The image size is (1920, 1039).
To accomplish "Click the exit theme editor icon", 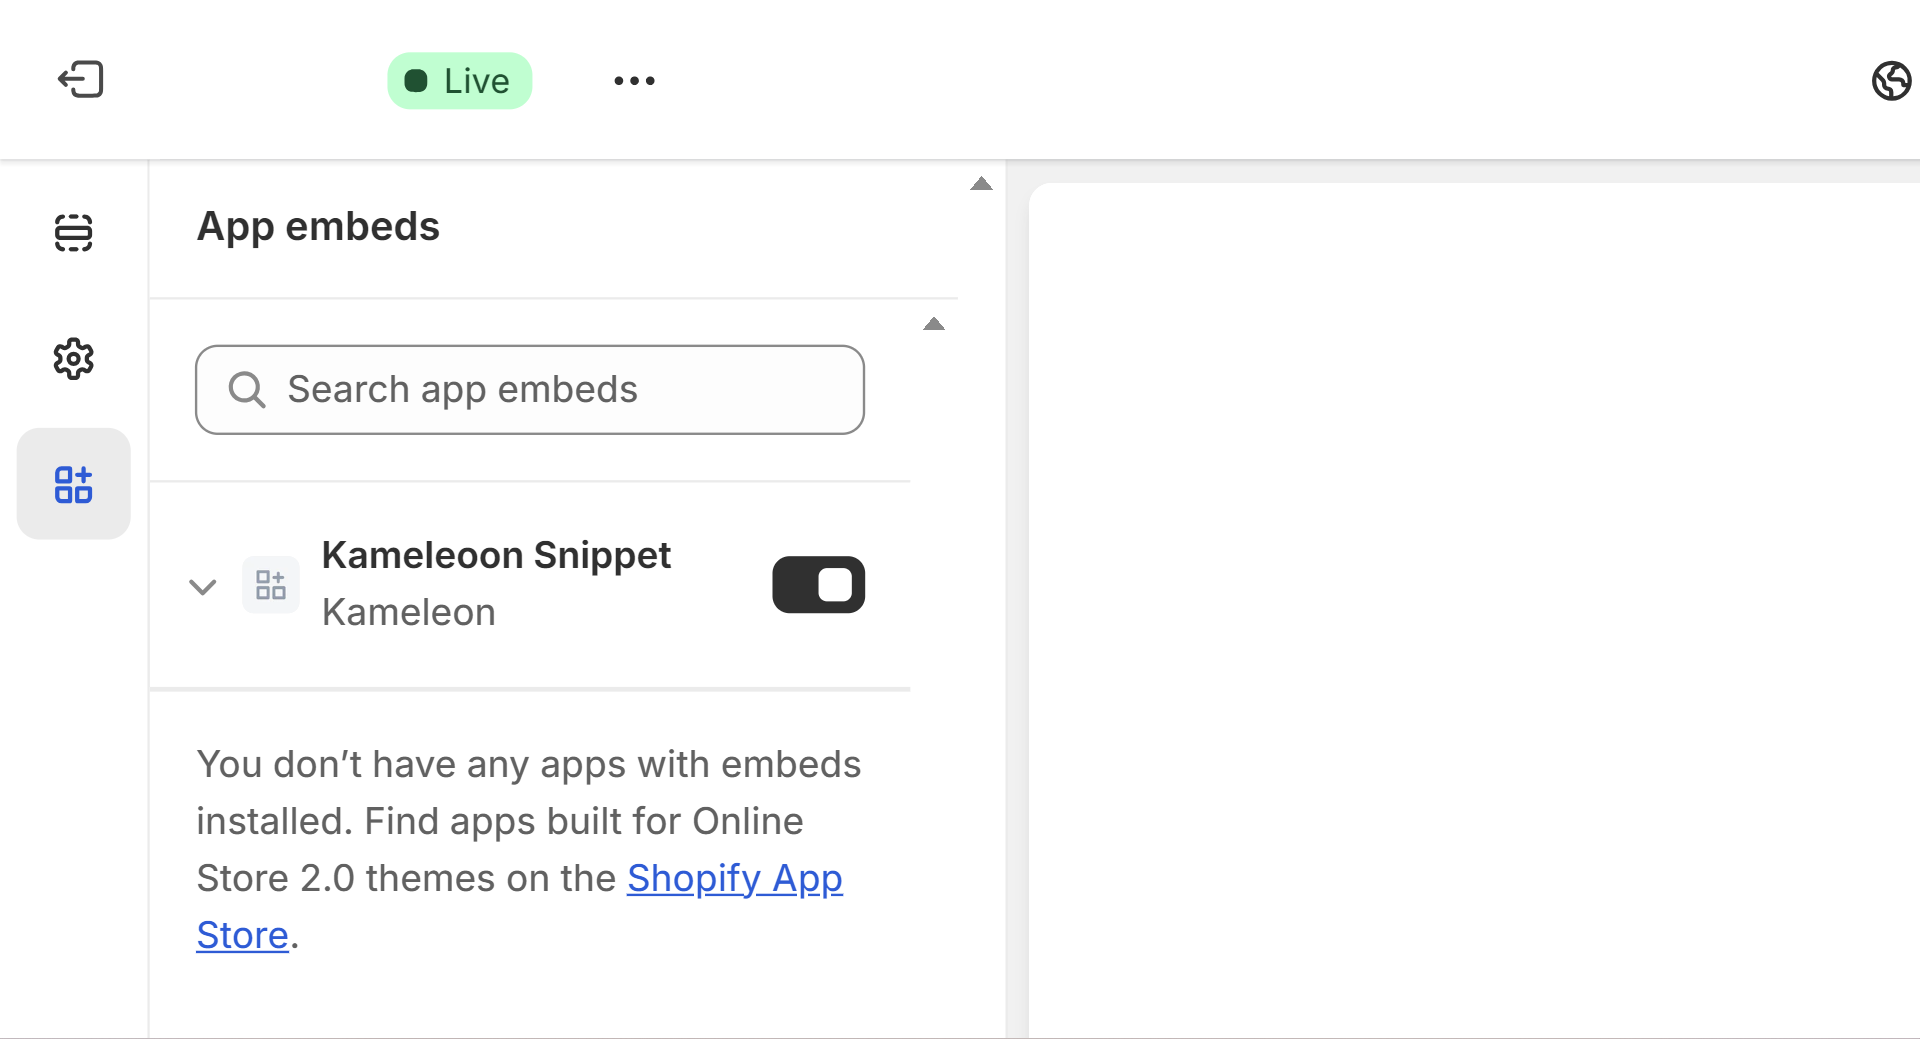I will point(80,80).
